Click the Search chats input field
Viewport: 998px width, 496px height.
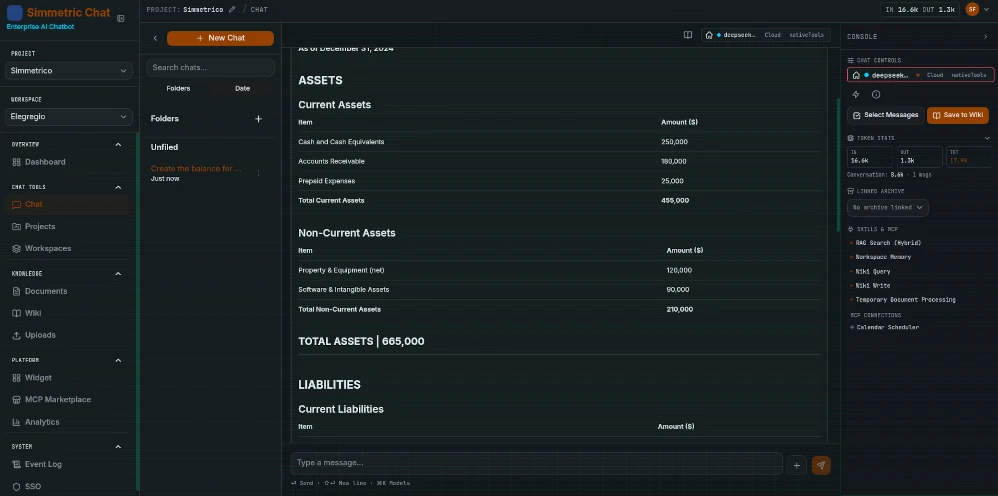pos(210,67)
